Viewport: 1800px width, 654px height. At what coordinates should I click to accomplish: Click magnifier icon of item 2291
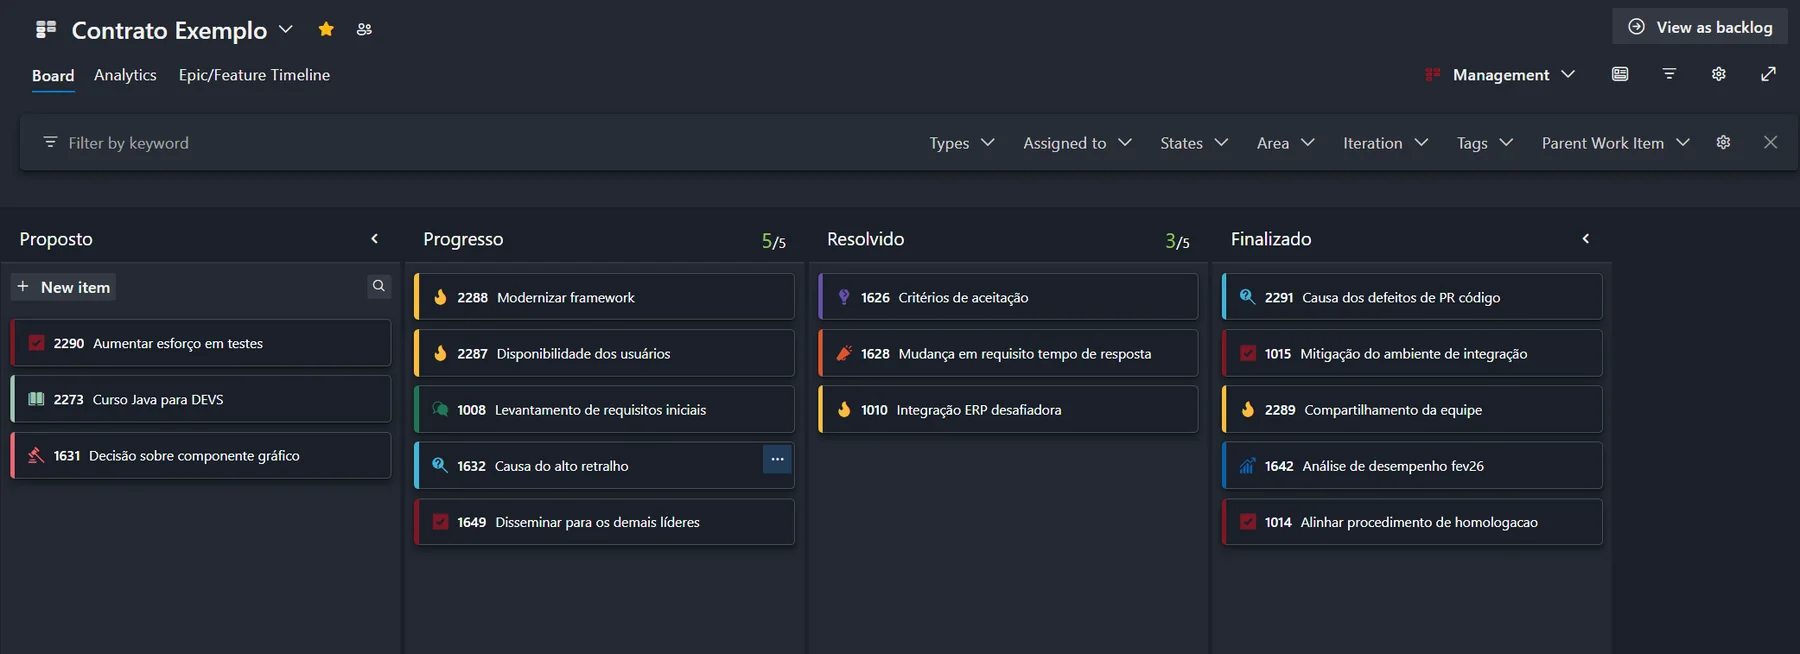click(1247, 297)
